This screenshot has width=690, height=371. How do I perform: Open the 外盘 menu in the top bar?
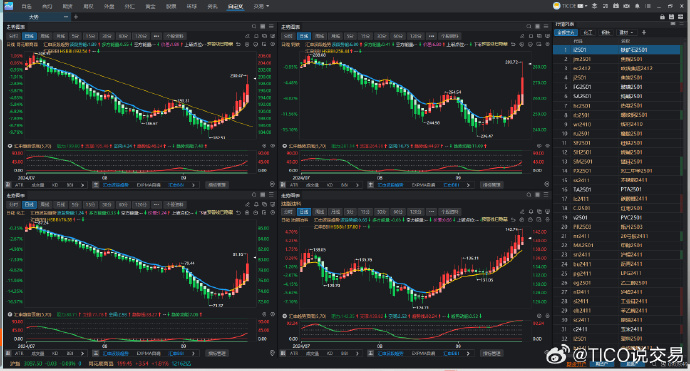(109, 6)
